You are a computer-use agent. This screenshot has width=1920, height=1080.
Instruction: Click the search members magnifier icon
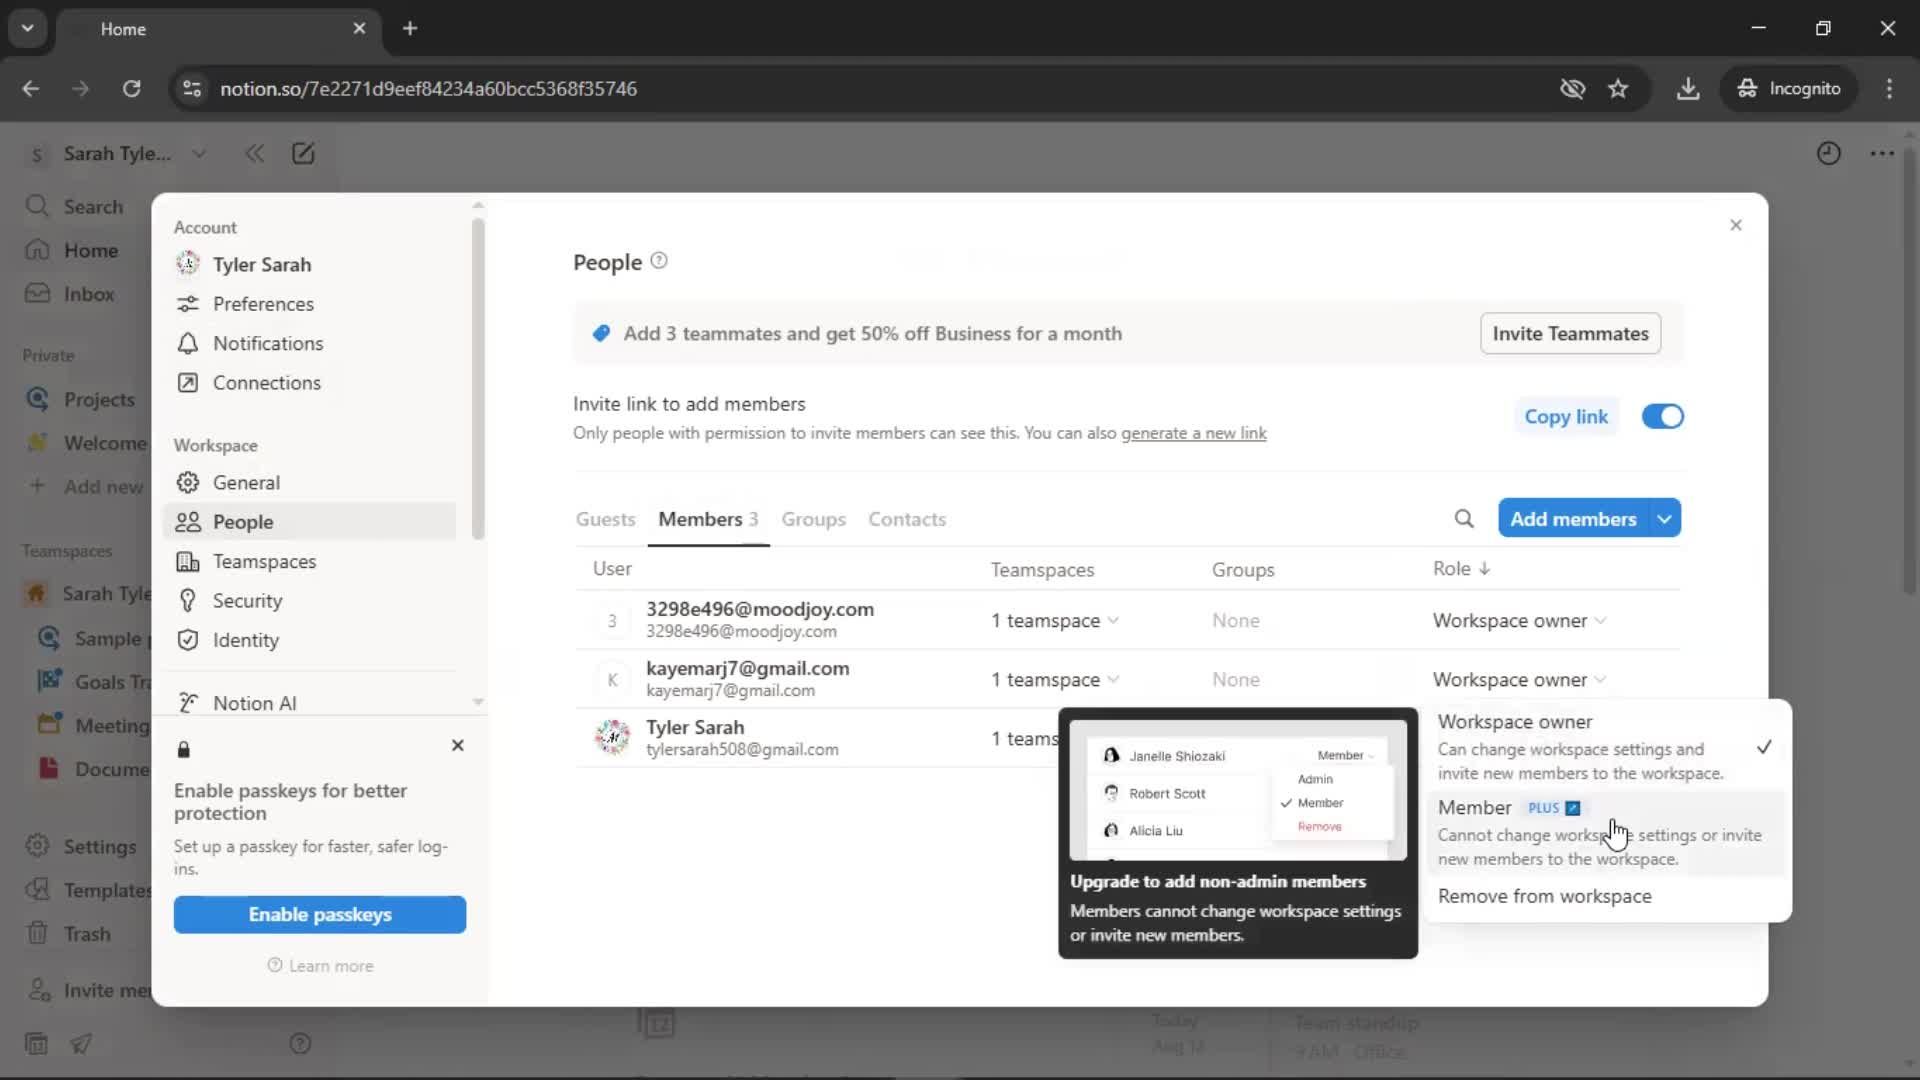click(x=1464, y=519)
